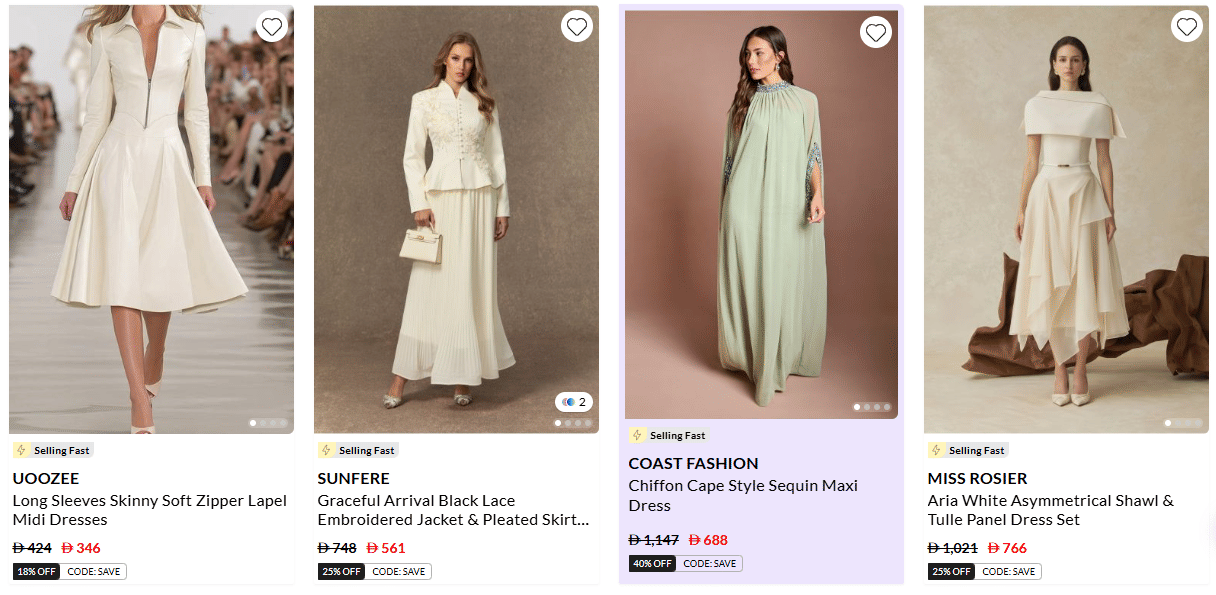
Task: Click Selling Fast lightning icon under MISS ROSIER
Action: click(x=936, y=450)
